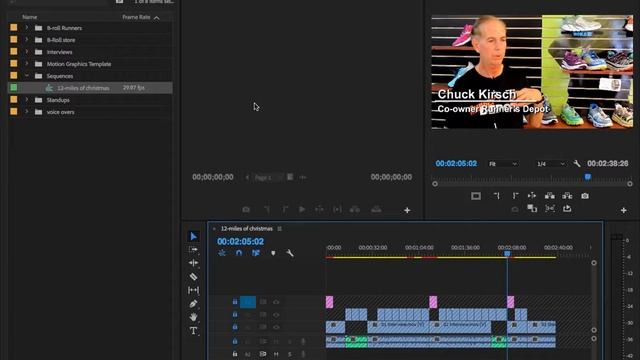The height and width of the screenshot is (360, 640).
Task: Toggle eye icon on second video track
Action: (276, 315)
